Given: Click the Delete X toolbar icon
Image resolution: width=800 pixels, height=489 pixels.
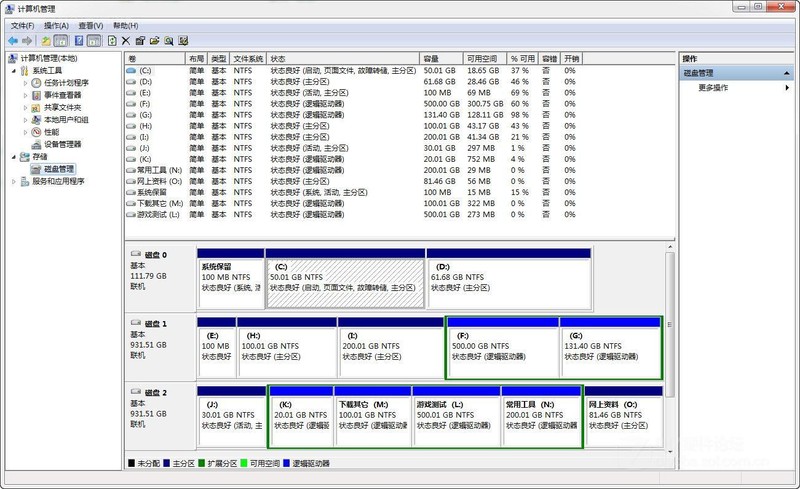Looking at the screenshot, I should (126, 41).
